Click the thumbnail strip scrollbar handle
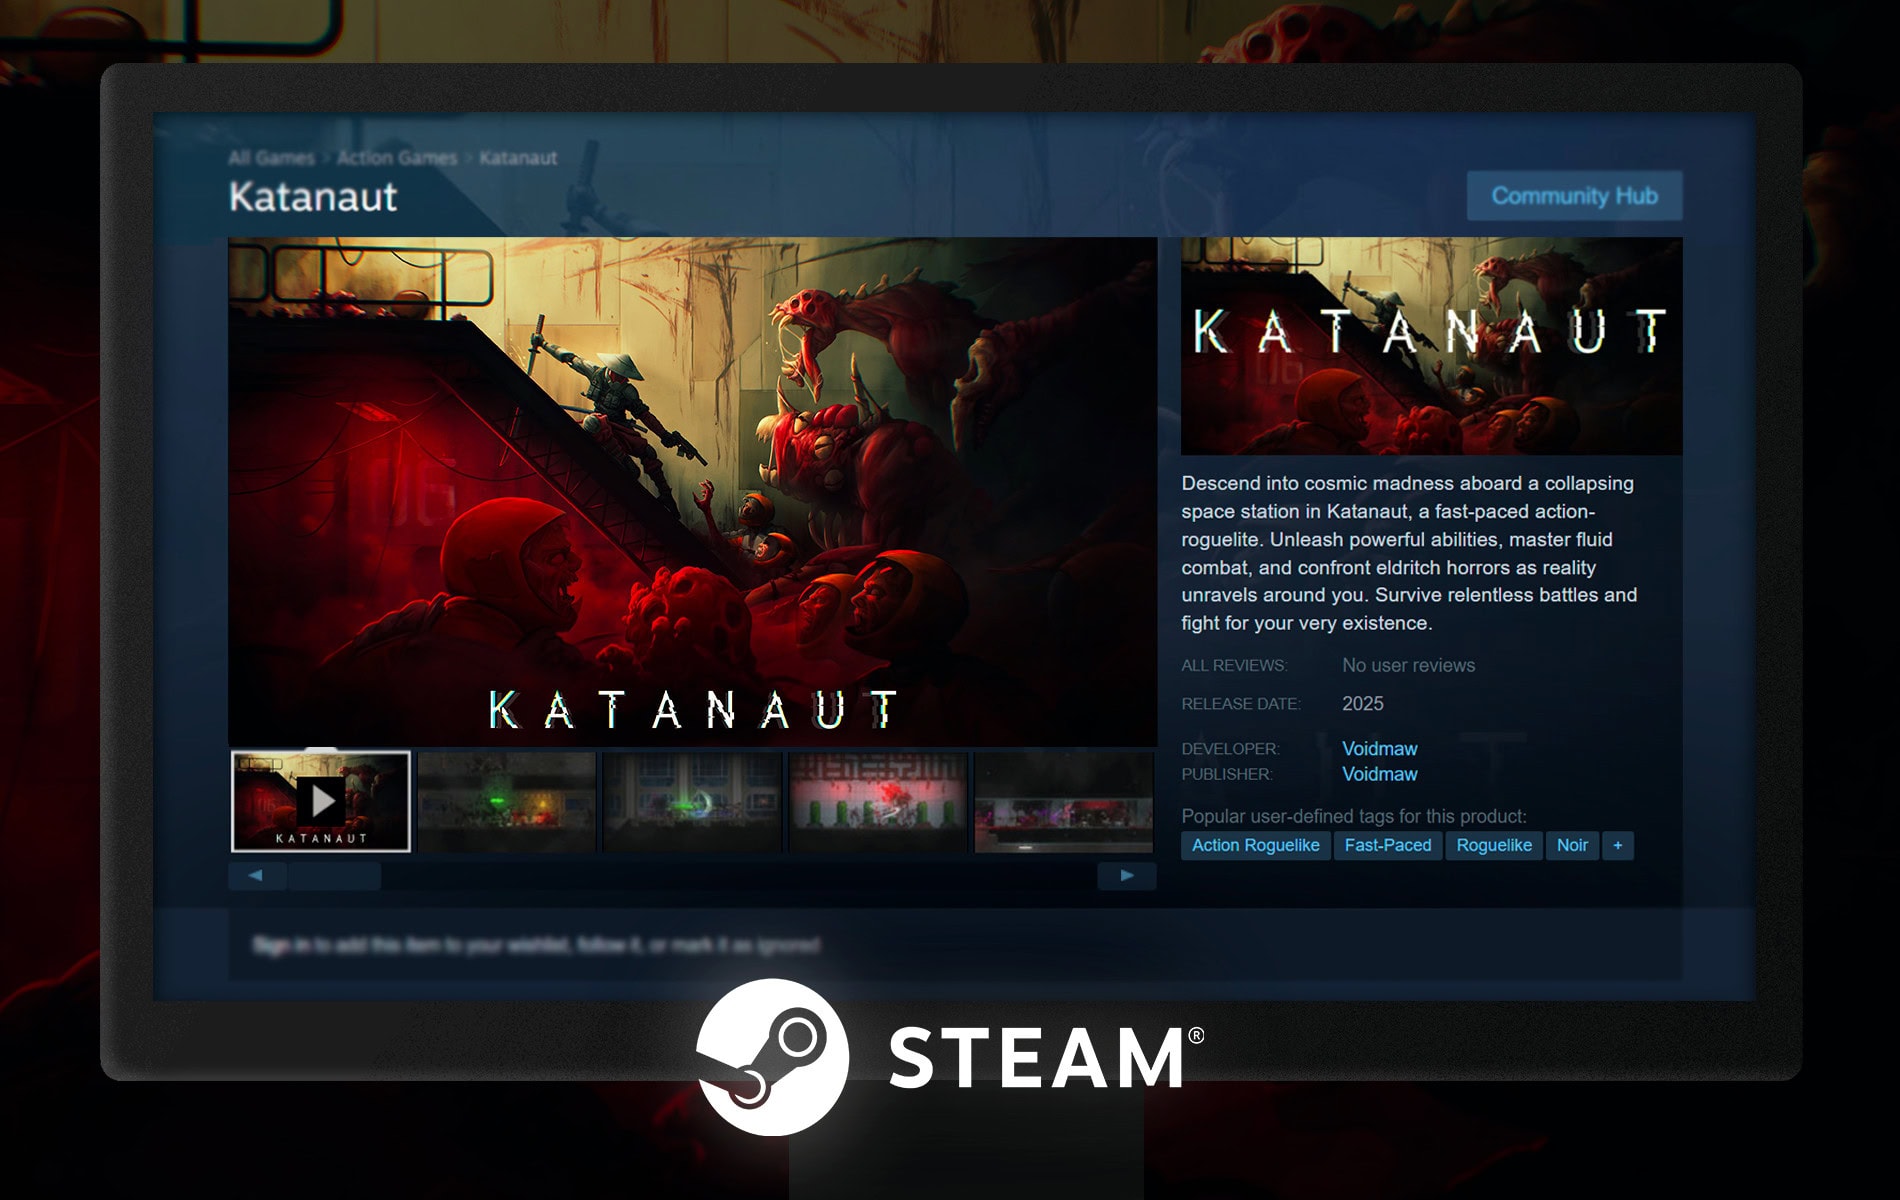 334,876
